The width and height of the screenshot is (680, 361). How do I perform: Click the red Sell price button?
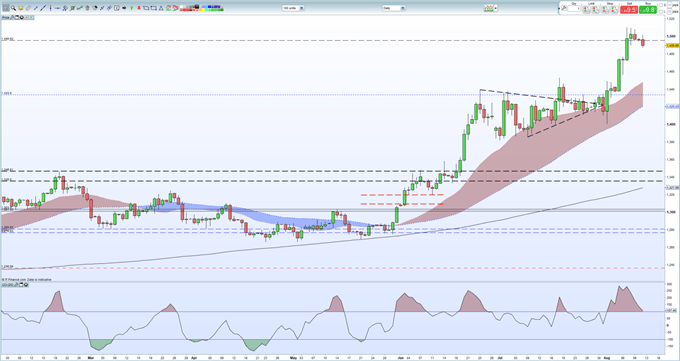(629, 10)
